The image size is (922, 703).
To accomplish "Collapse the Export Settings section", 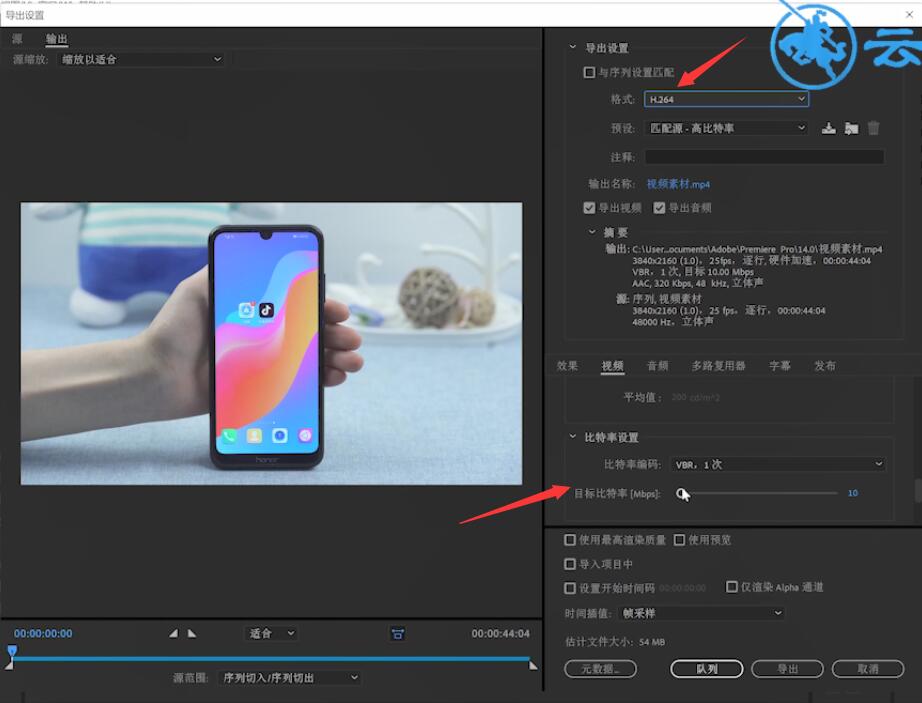I will pyautogui.click(x=573, y=47).
